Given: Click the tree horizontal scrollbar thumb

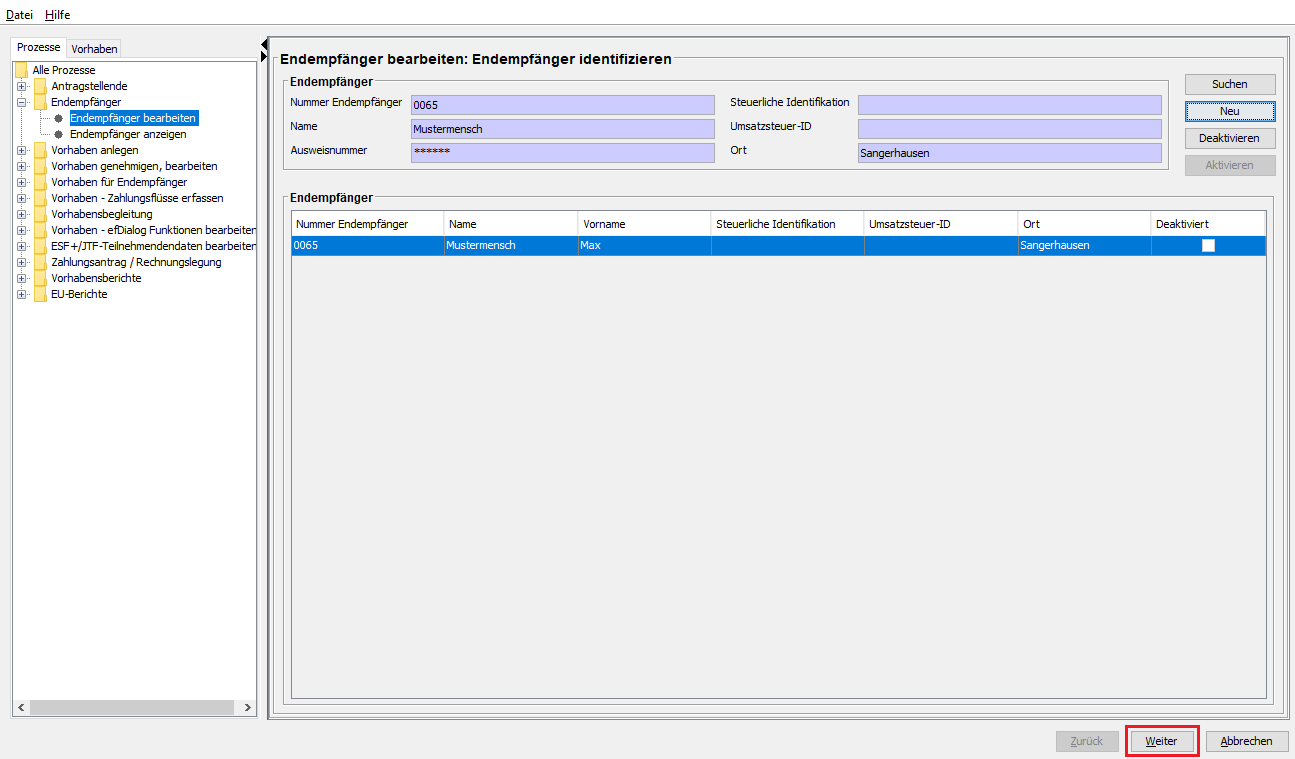Looking at the screenshot, I should pos(133,707).
